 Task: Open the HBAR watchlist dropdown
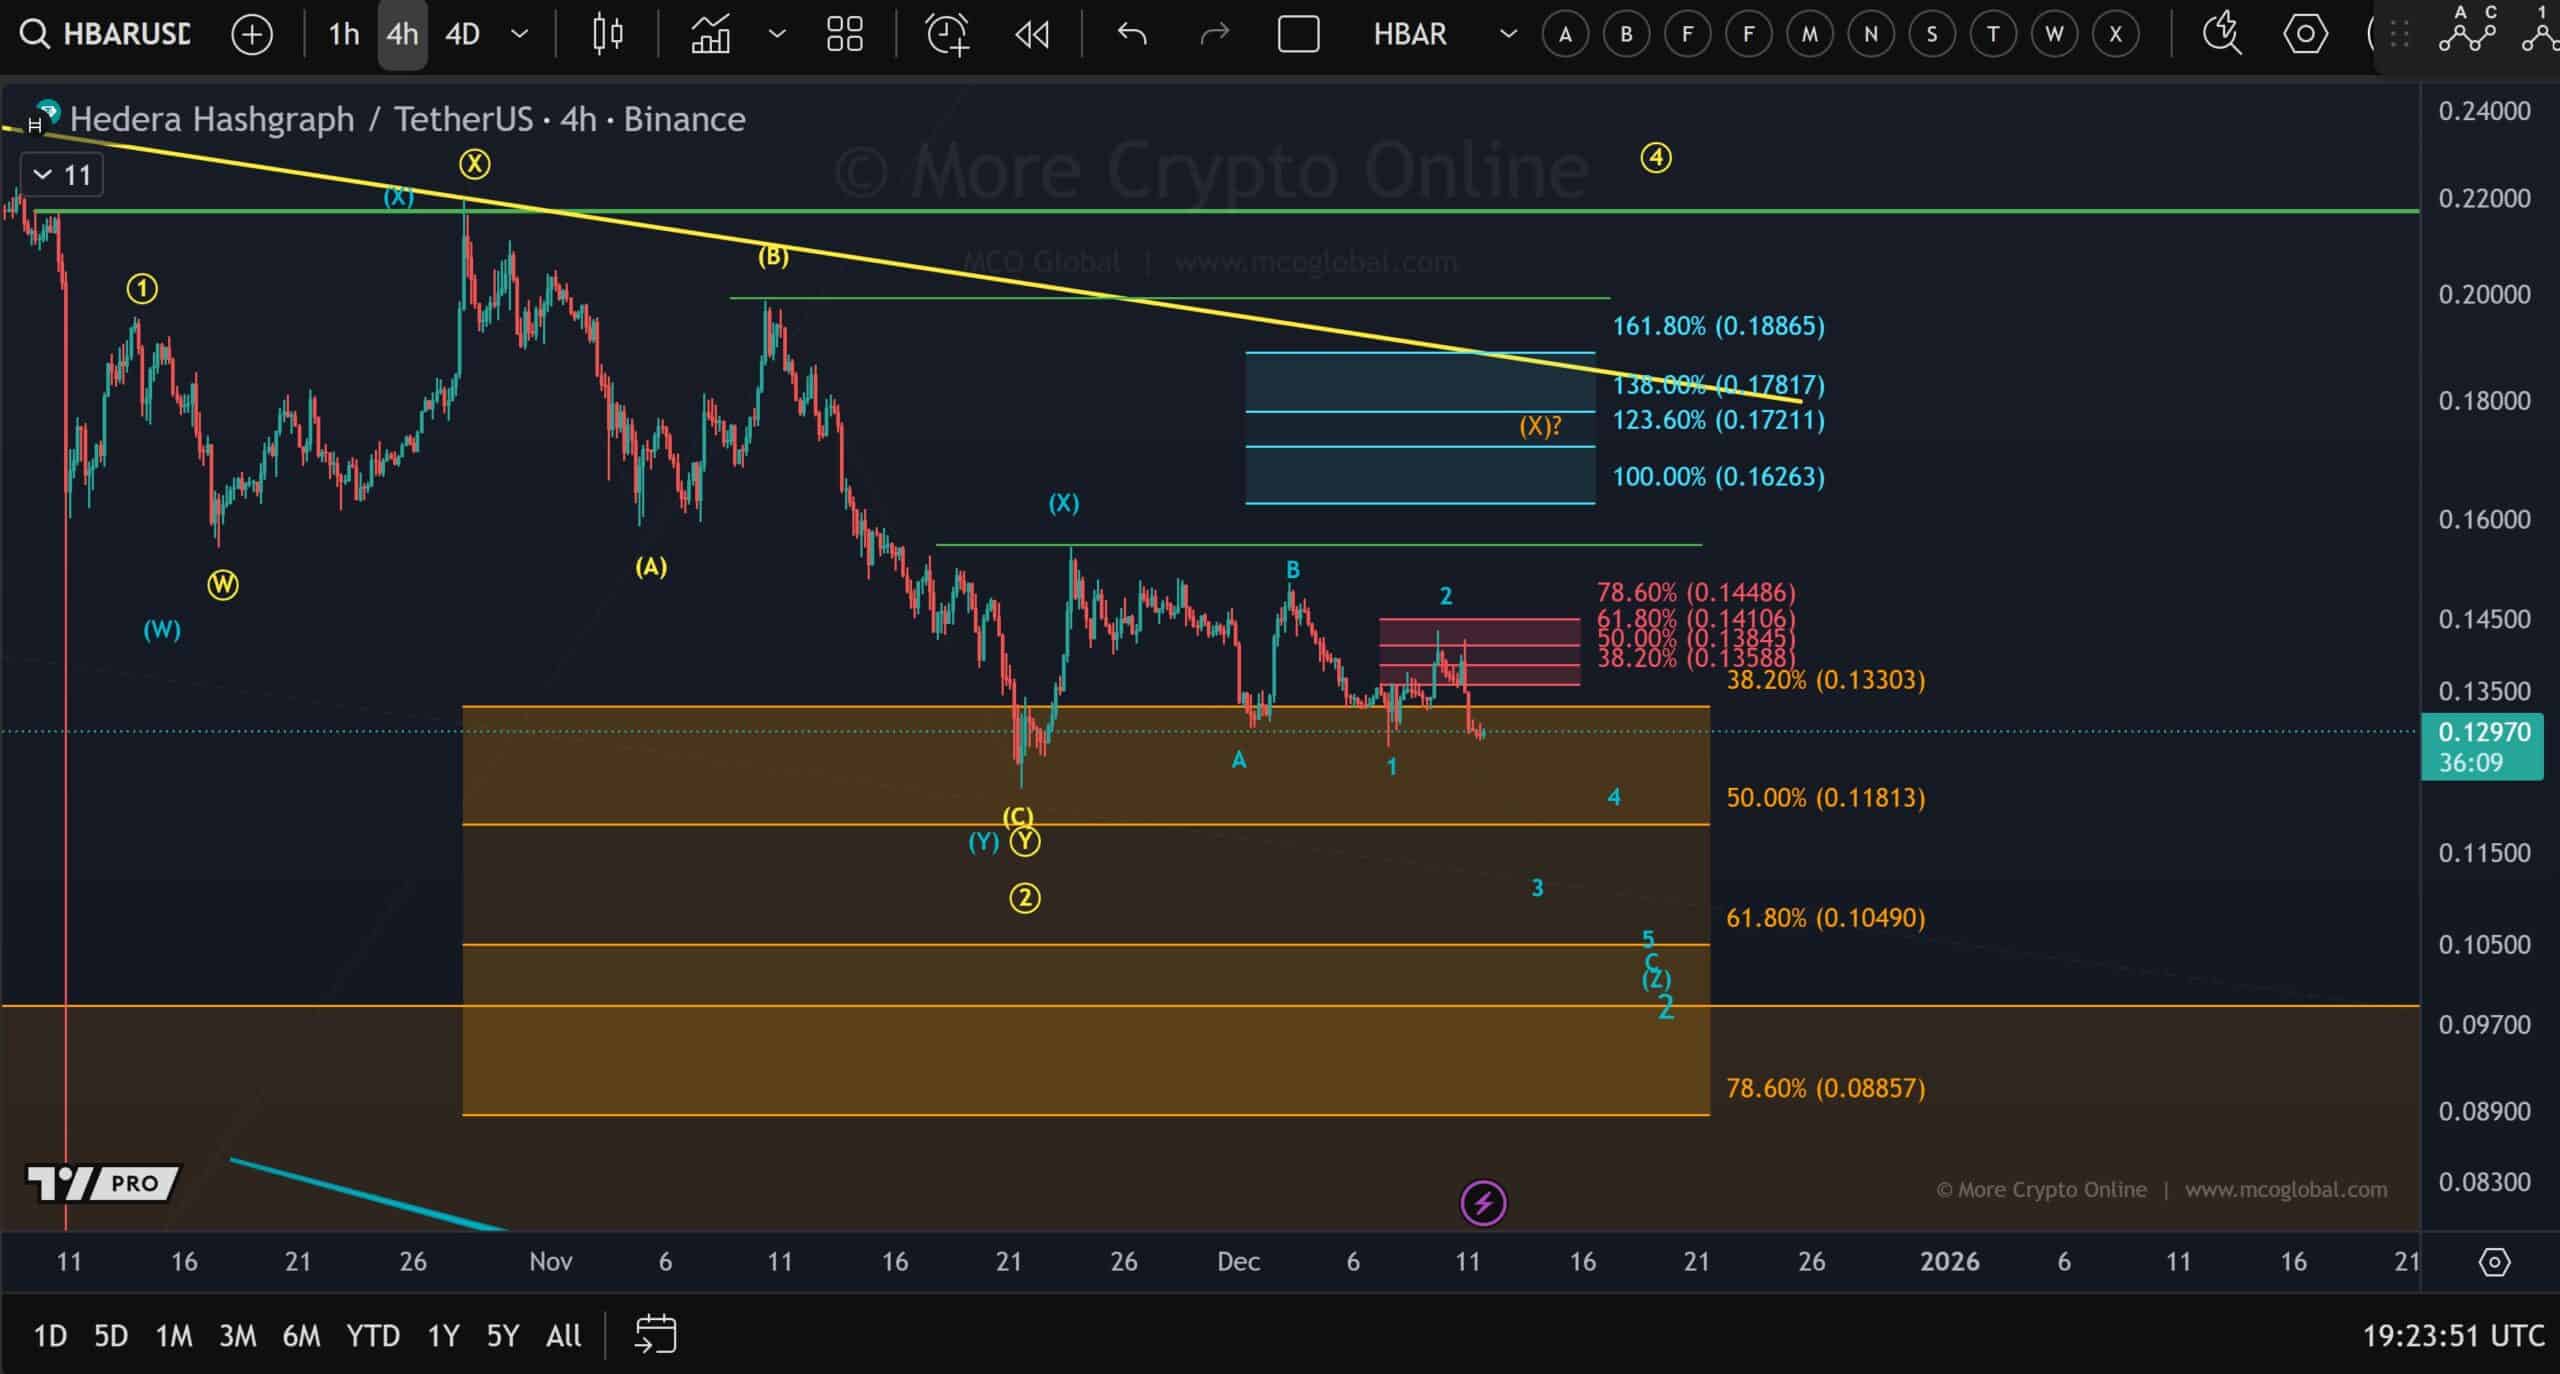tap(1508, 34)
